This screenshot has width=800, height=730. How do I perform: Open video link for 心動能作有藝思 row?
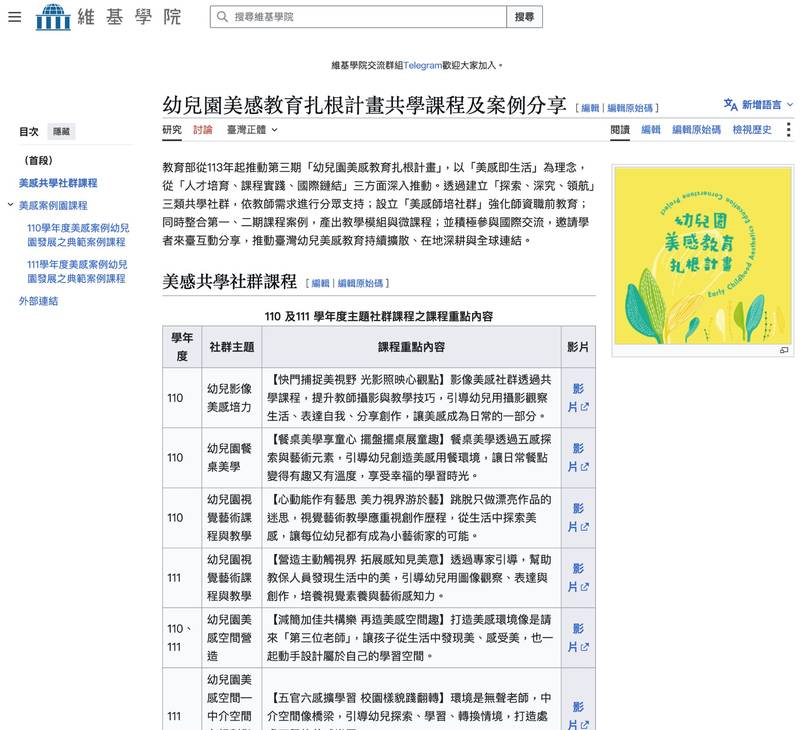pyautogui.click(x=578, y=518)
